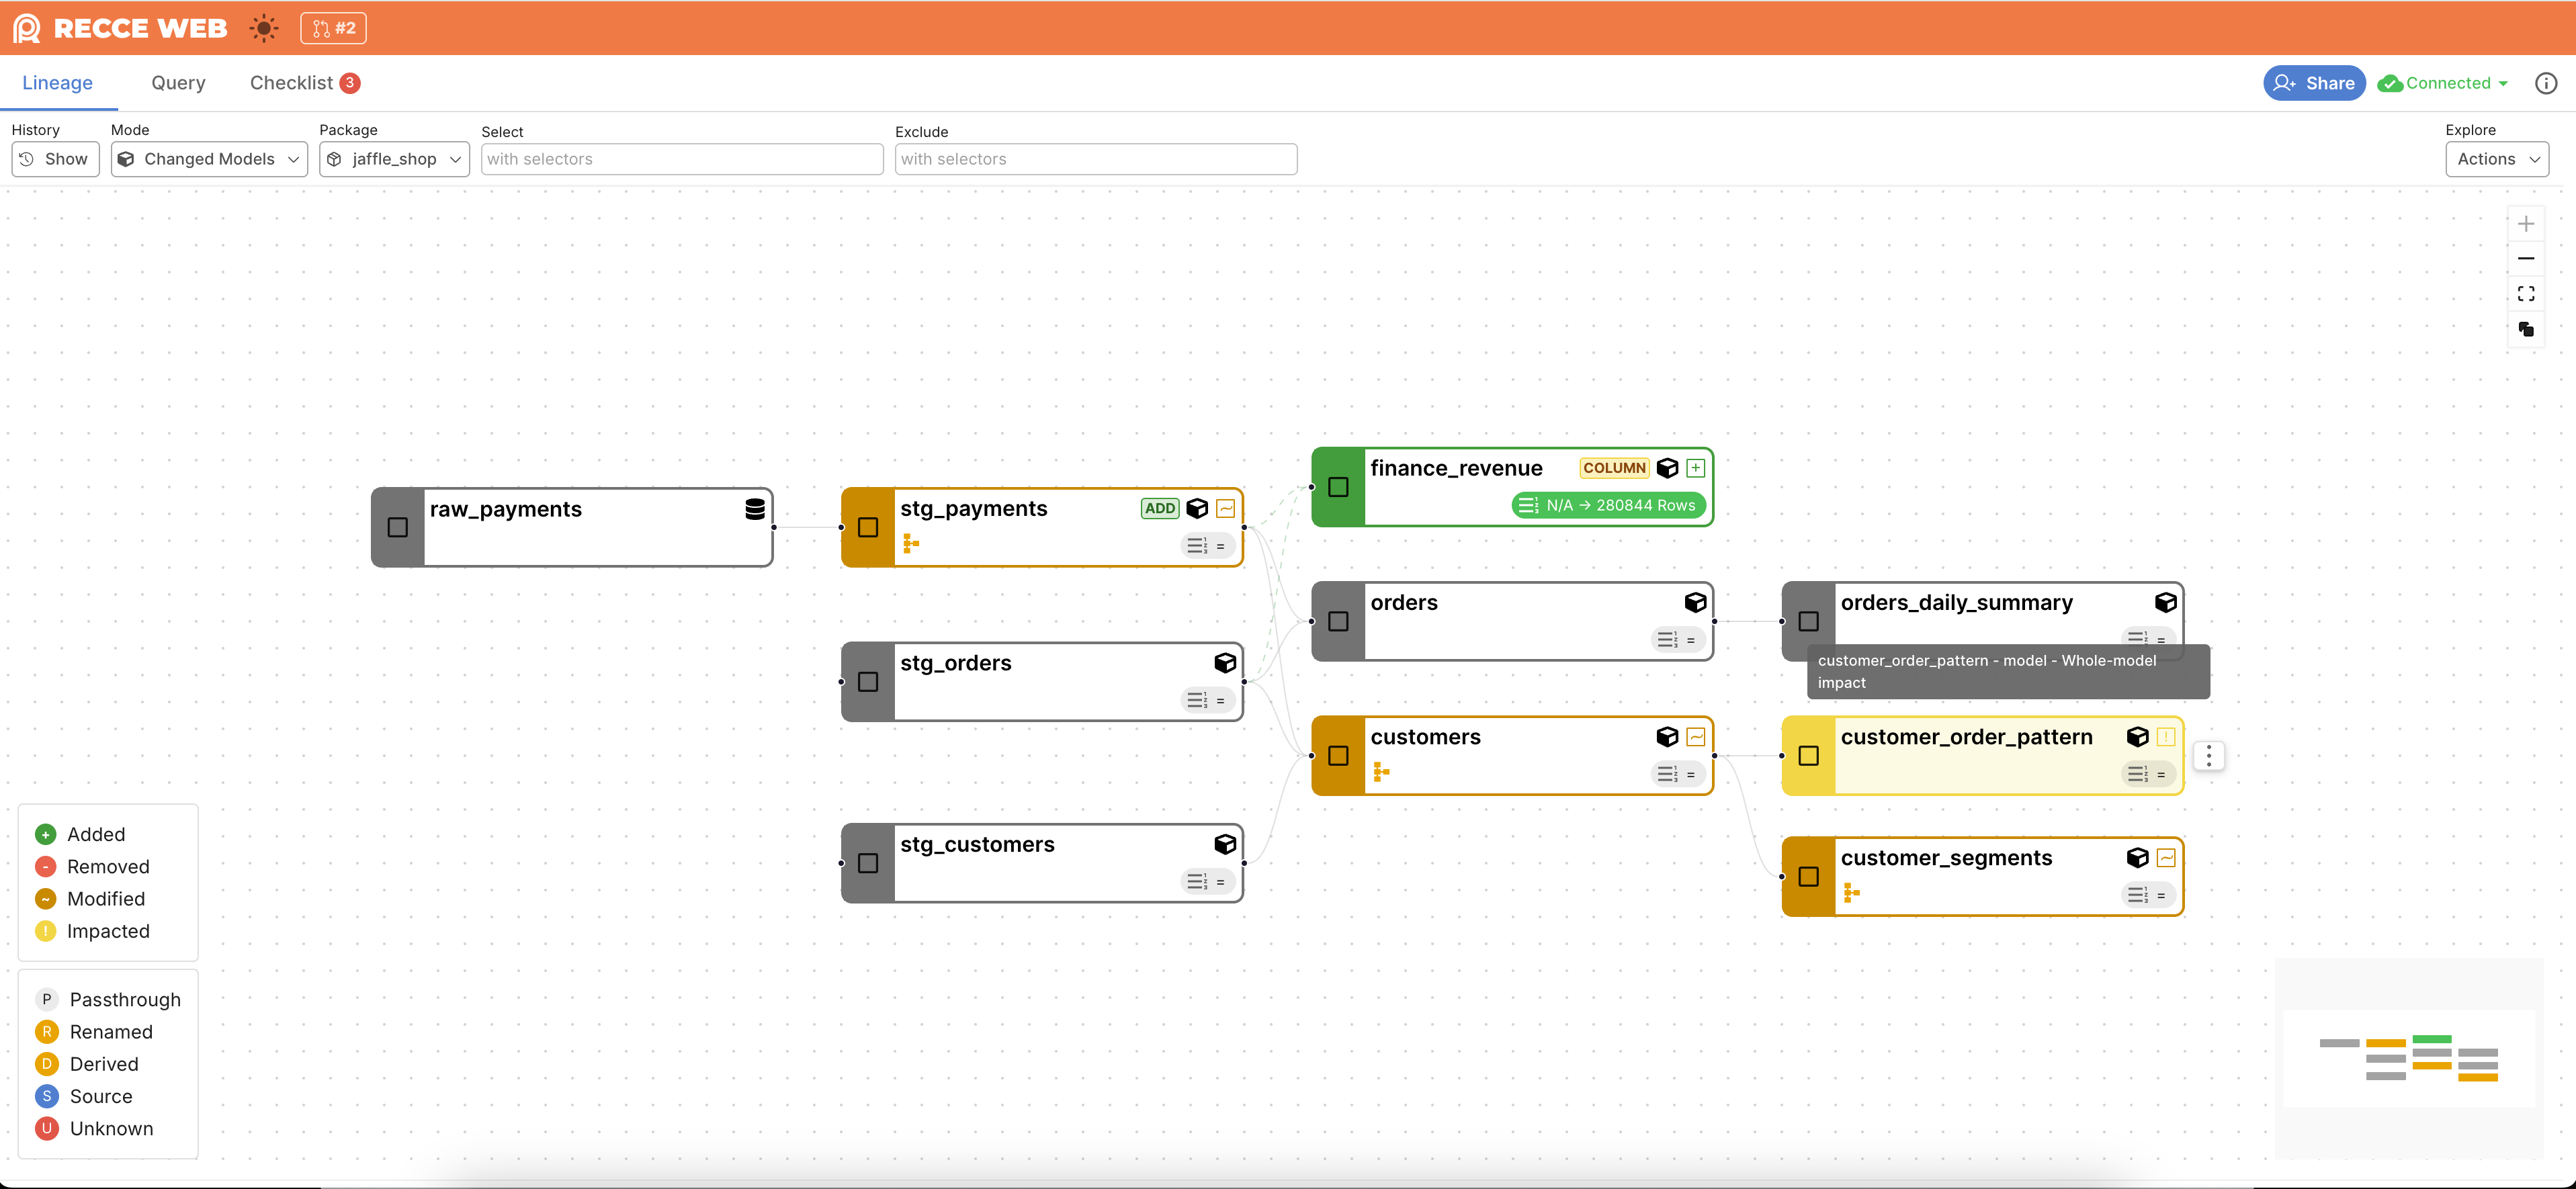
Task: Open the Package jaffle_shop dropdown
Action: pos(394,159)
